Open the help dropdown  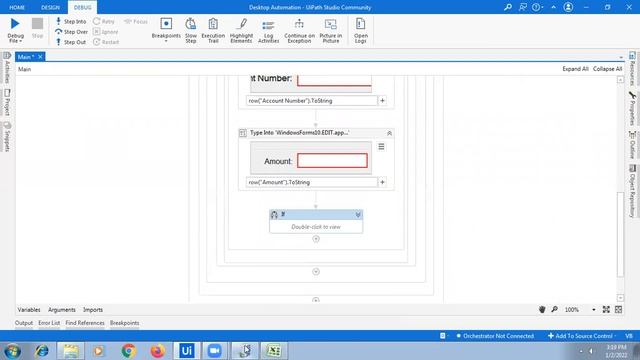[x=537, y=7]
